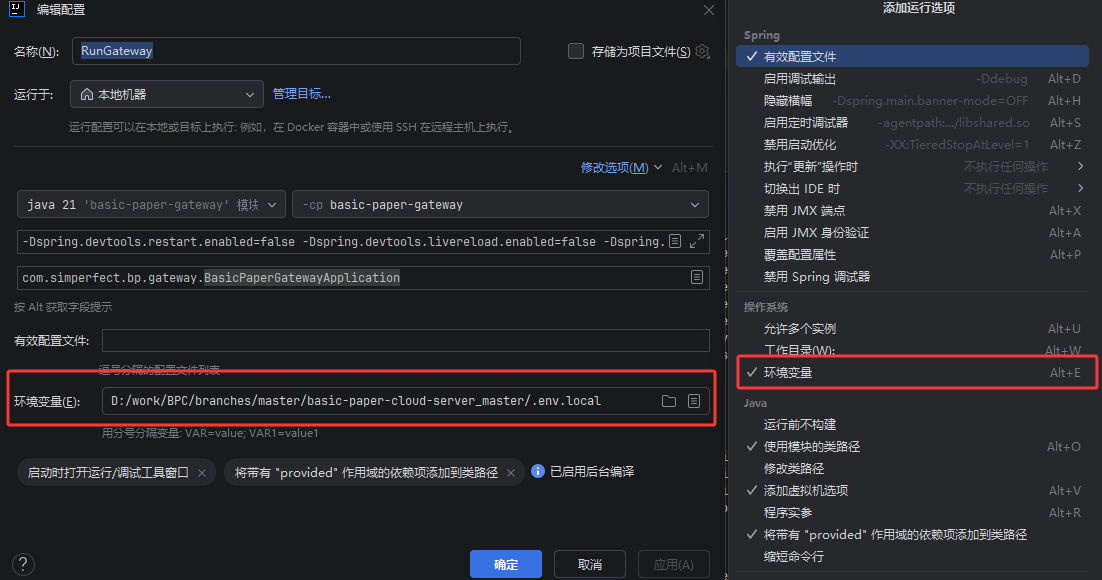Open the 管理目标... link
The image size is (1102, 580).
[301, 94]
